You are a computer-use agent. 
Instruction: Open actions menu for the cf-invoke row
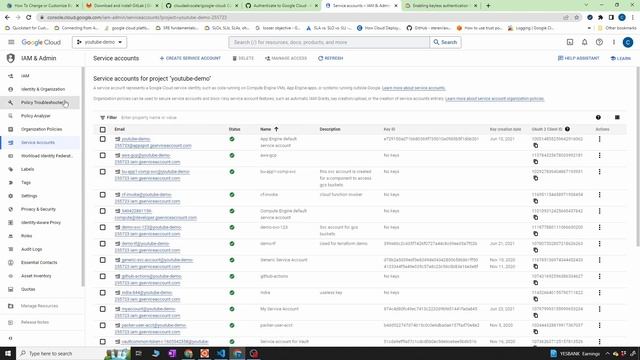(x=599, y=195)
